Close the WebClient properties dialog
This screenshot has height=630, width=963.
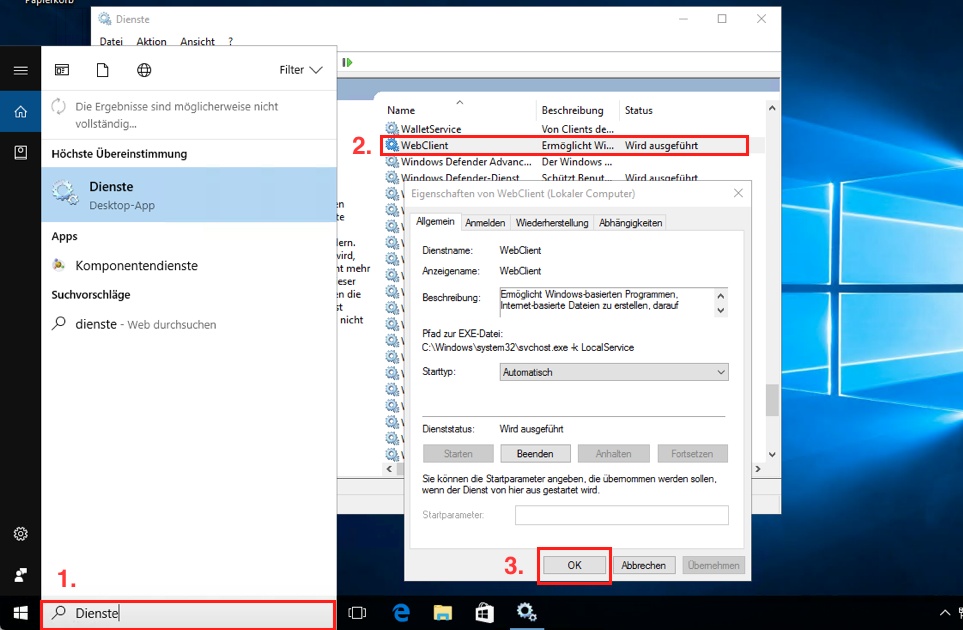[x=738, y=193]
